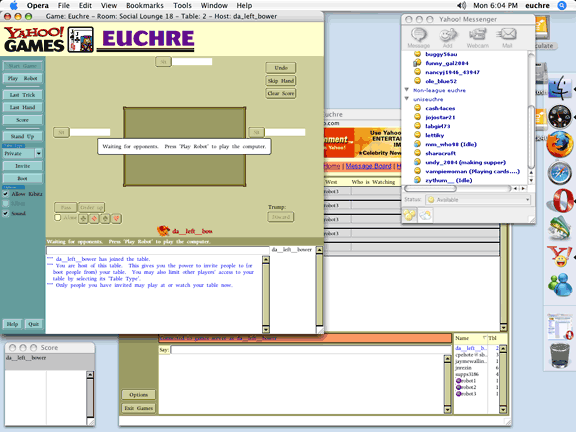Click the minimized window thumbnail in Dock
The width and height of the screenshot is (576, 432).
(x=560, y=327)
